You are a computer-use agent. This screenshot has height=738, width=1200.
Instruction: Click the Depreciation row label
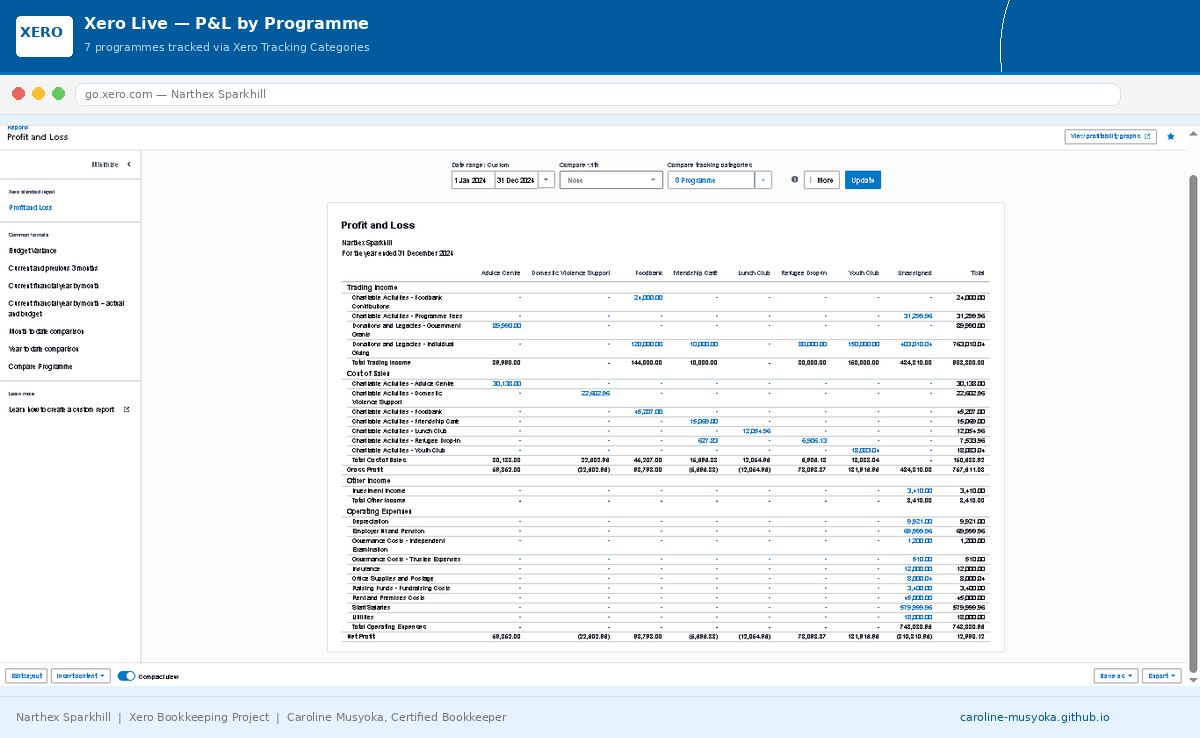coord(369,522)
